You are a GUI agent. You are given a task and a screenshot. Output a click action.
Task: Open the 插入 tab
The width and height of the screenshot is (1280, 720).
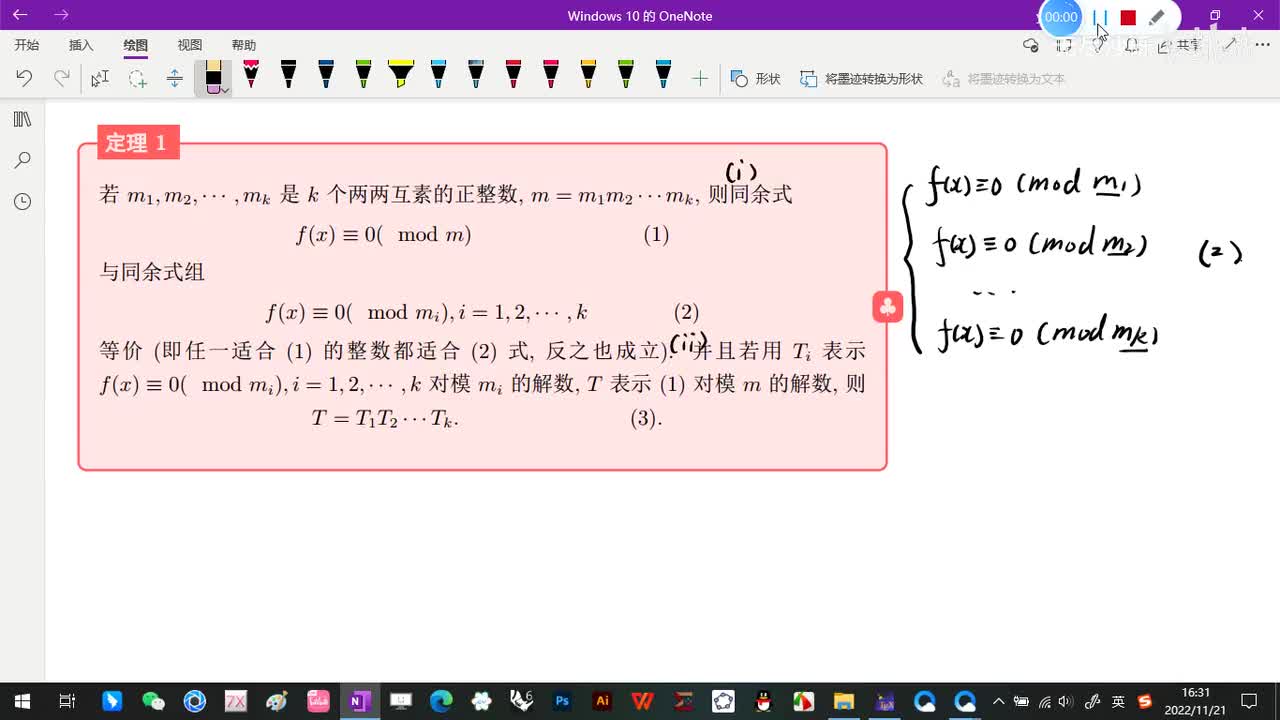pos(81,45)
